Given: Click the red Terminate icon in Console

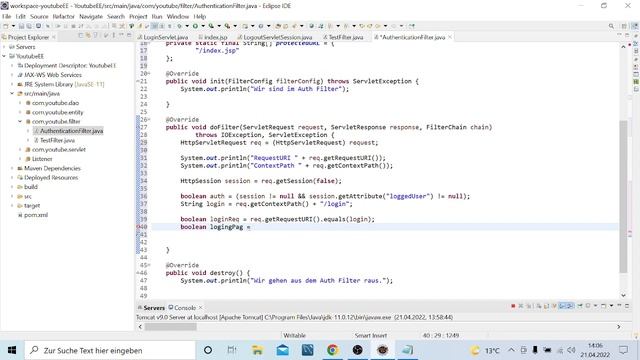Looking at the screenshot, I should click(513, 306).
